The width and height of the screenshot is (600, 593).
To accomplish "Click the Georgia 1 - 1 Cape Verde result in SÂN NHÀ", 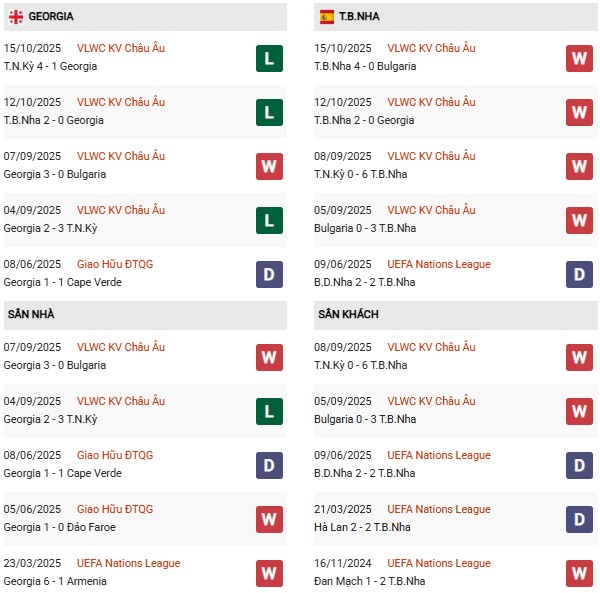I will (x=55, y=473).
